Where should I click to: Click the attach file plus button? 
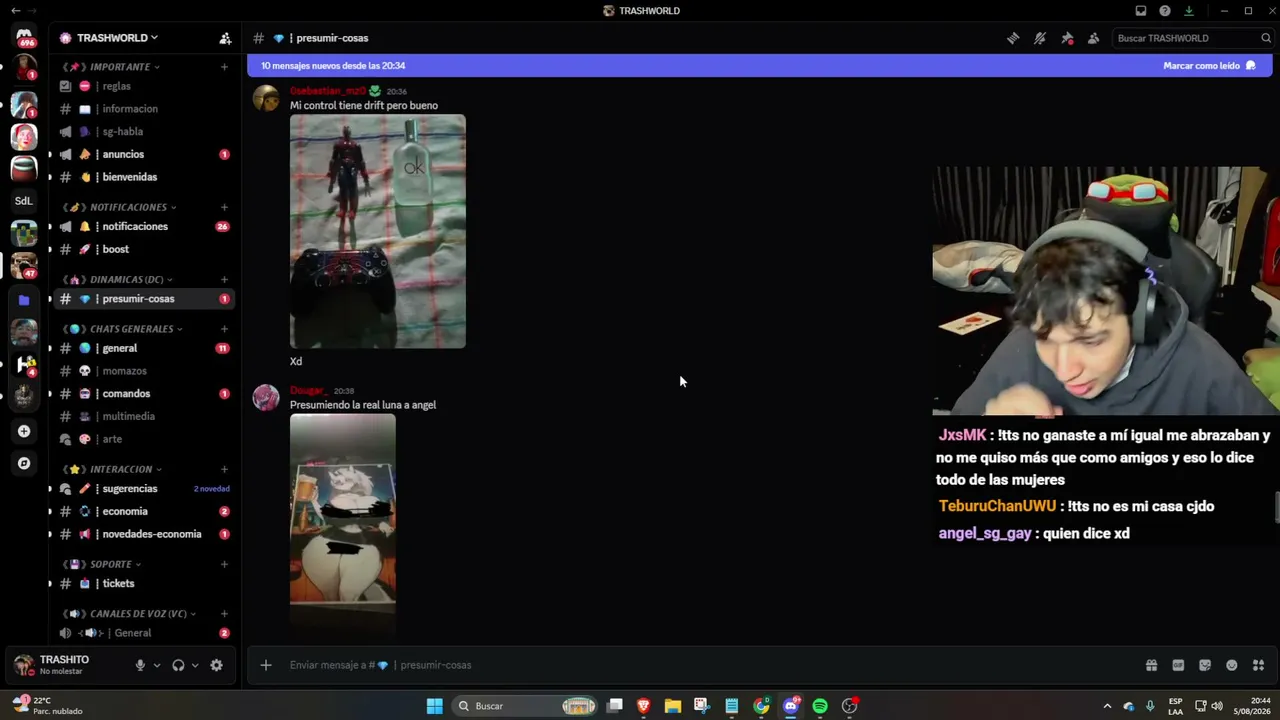pos(266,665)
